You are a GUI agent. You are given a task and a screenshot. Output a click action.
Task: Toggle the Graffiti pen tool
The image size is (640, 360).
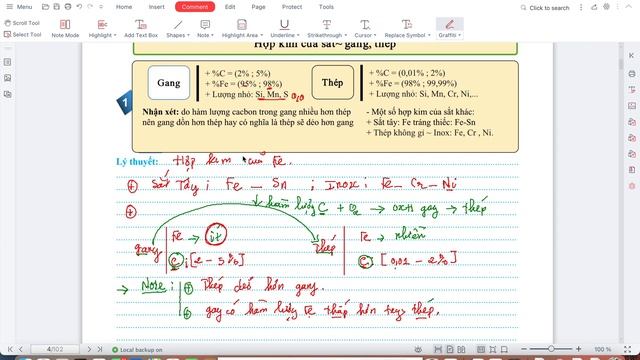(x=449, y=24)
